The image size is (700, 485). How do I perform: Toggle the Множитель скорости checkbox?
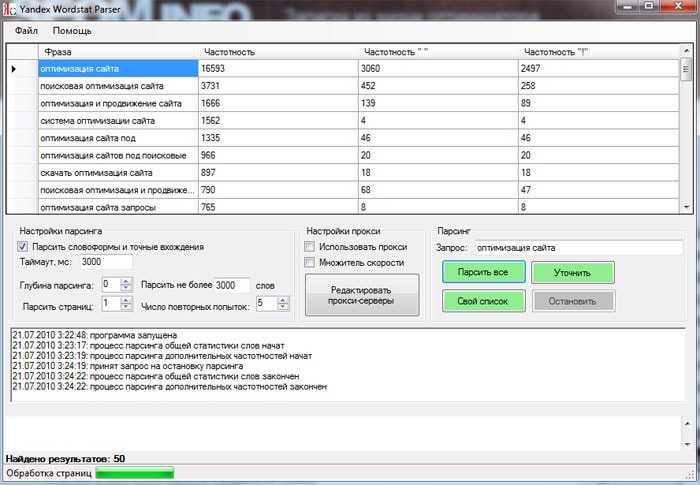pos(310,263)
